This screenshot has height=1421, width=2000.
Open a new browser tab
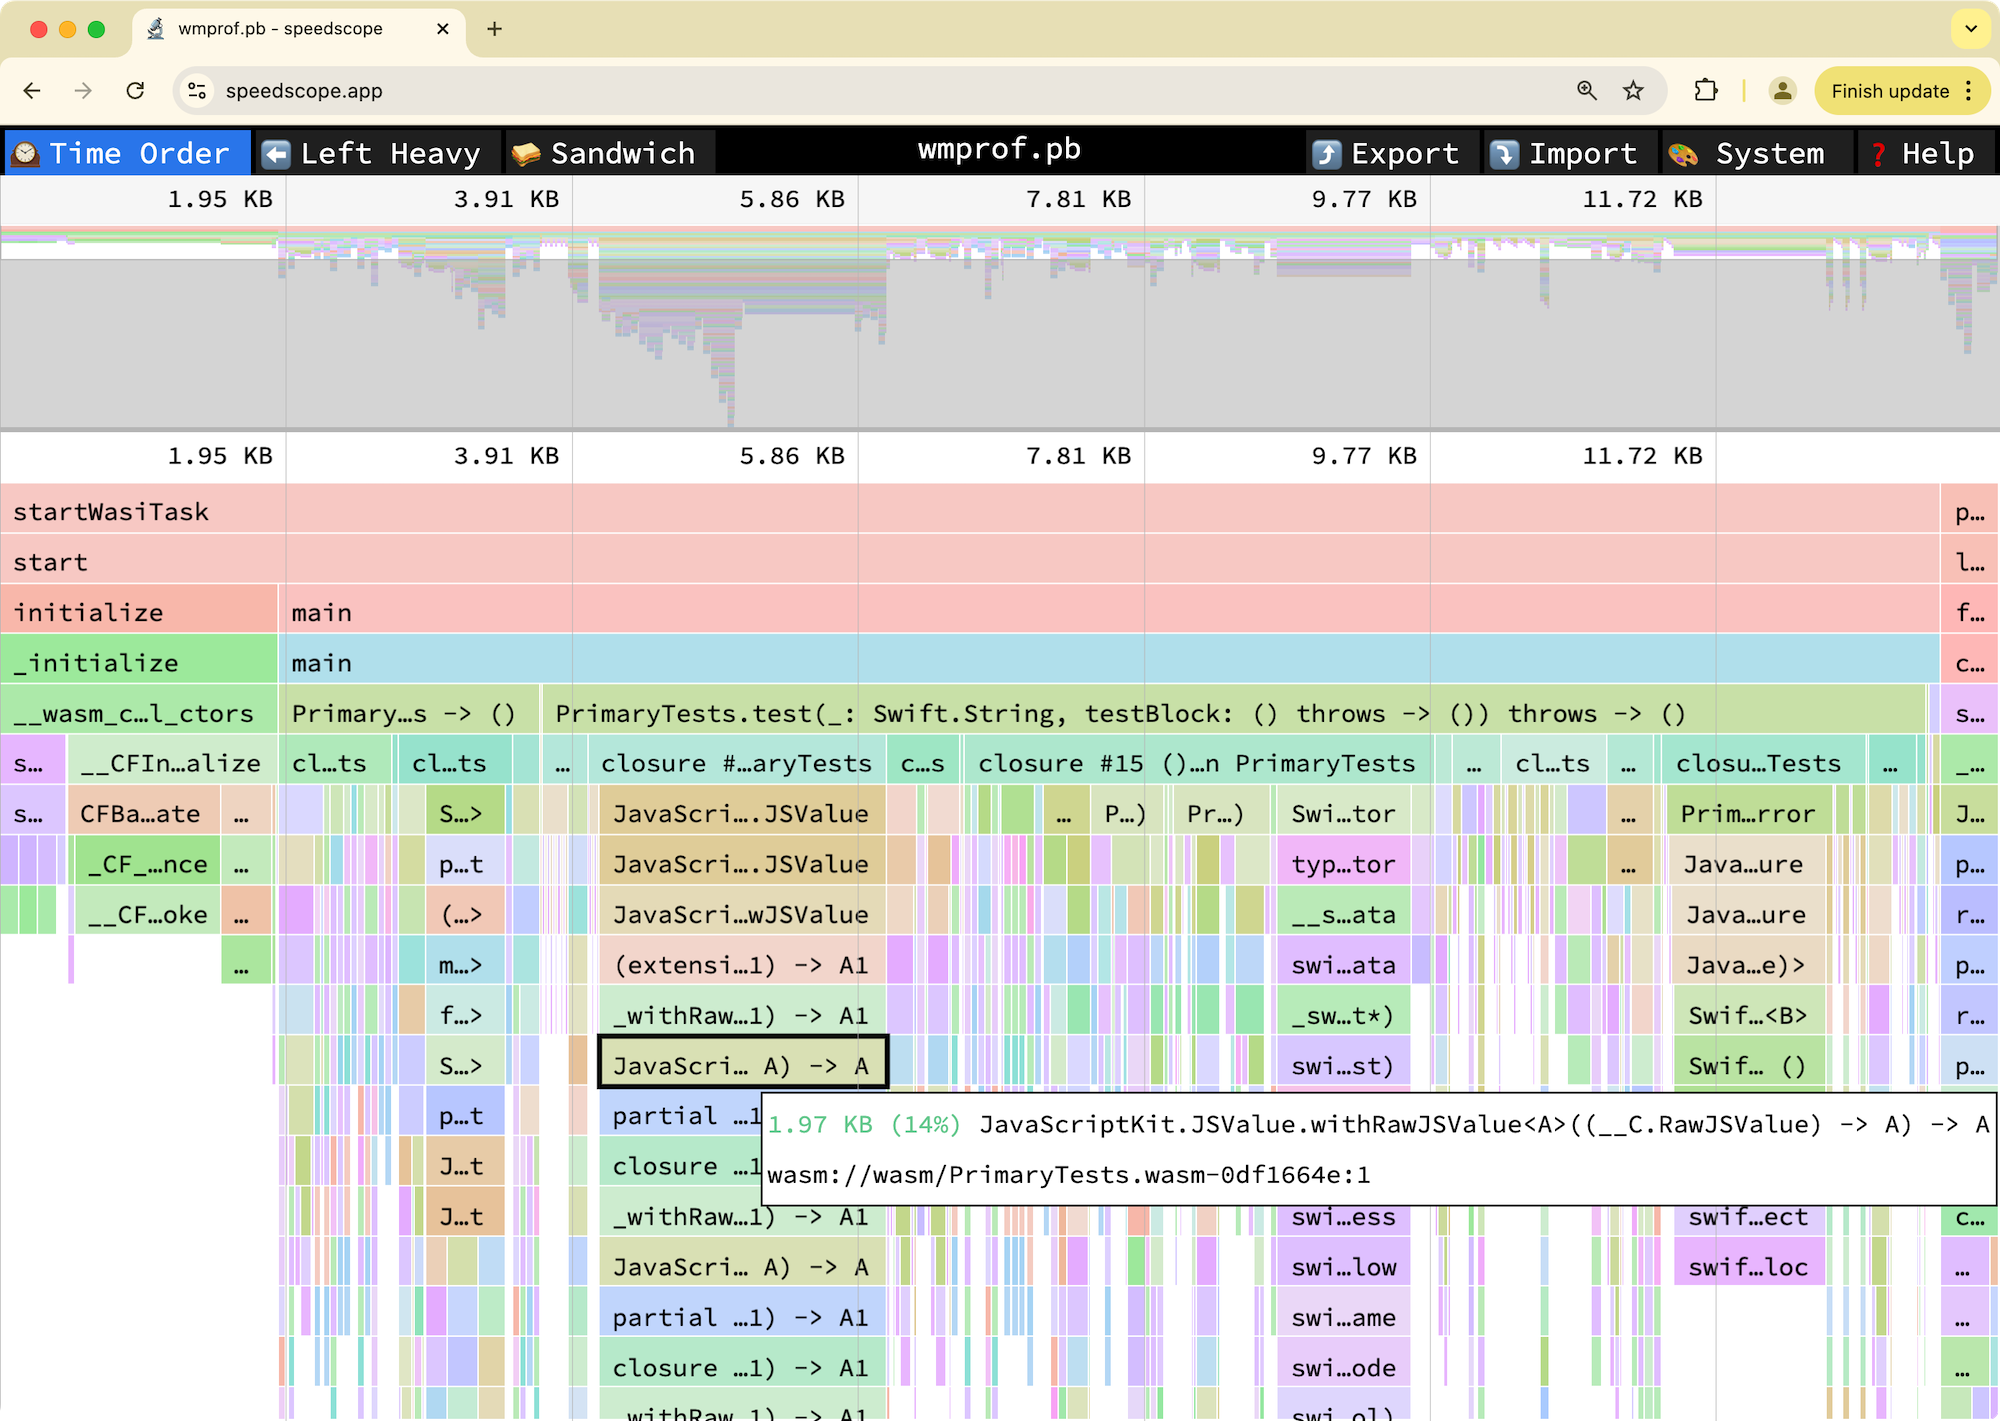(494, 29)
